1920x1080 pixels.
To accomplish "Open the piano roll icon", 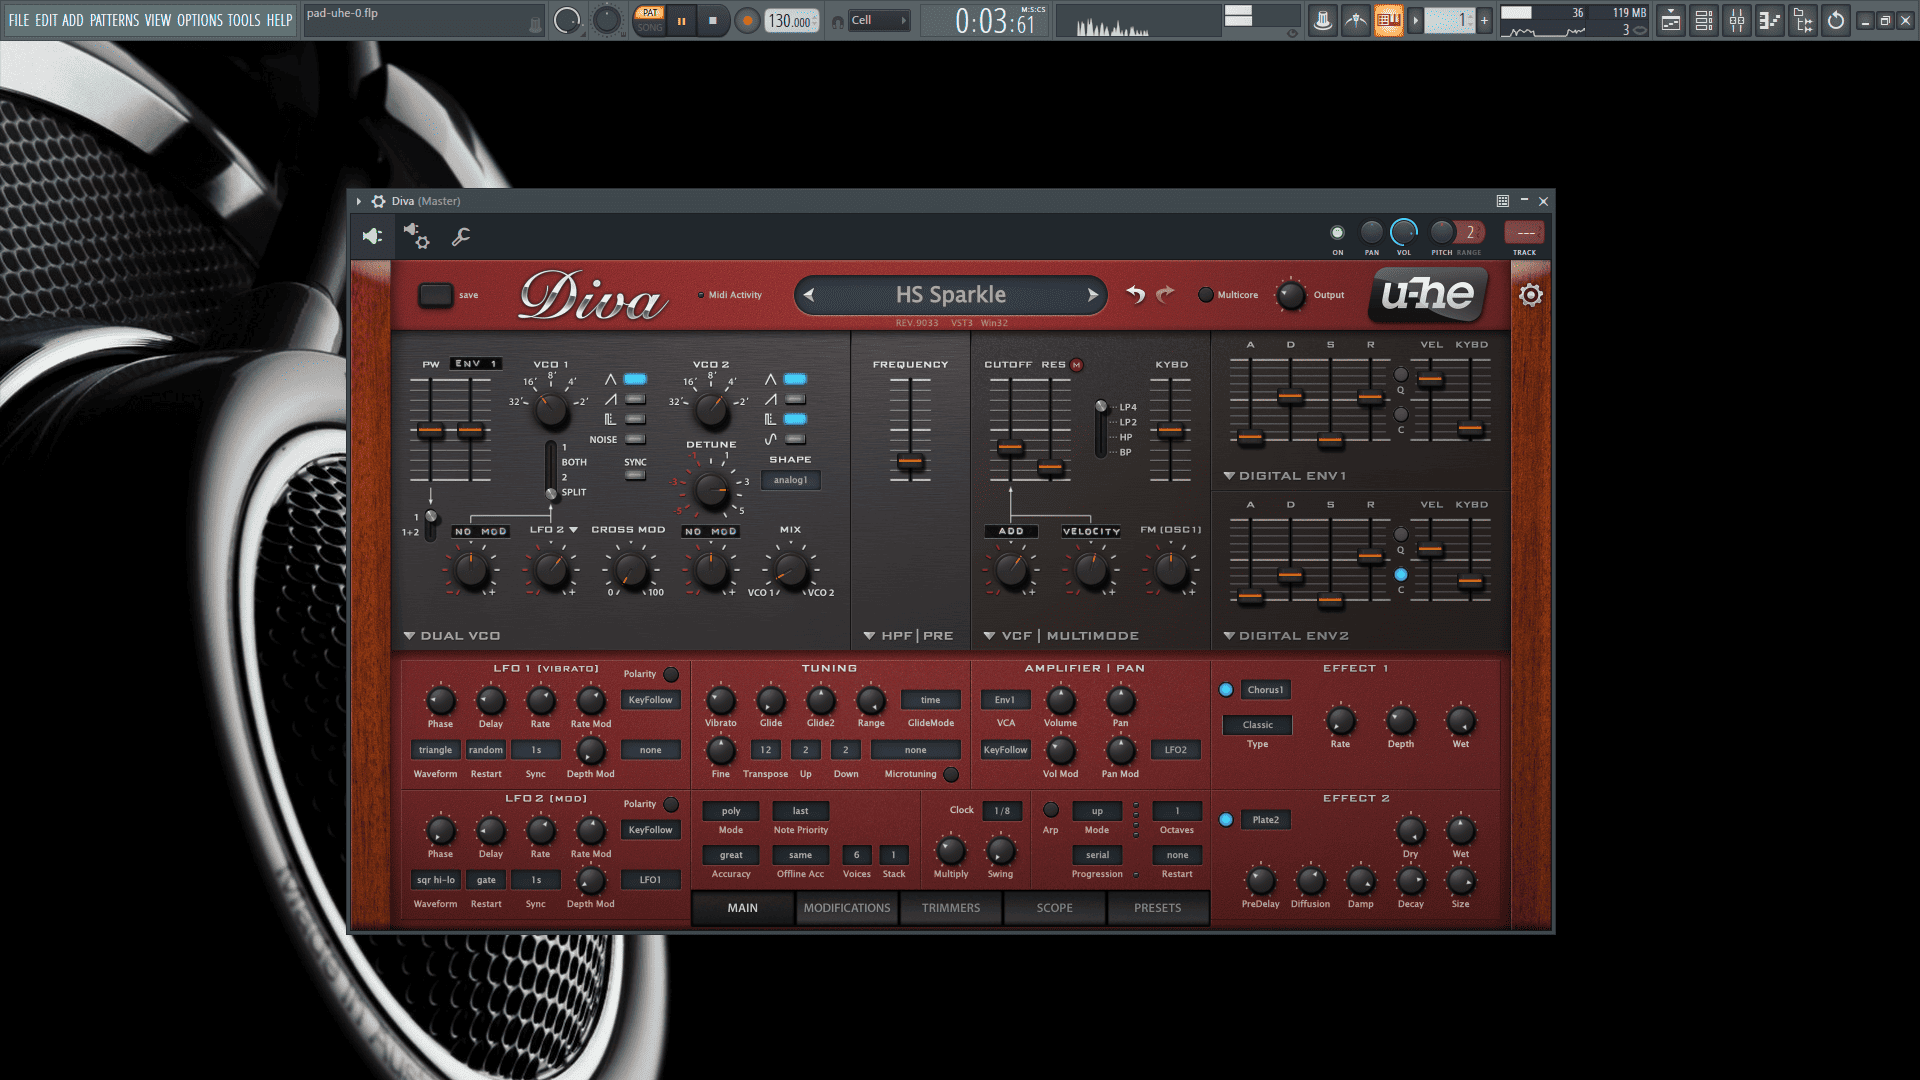I will point(1770,20).
